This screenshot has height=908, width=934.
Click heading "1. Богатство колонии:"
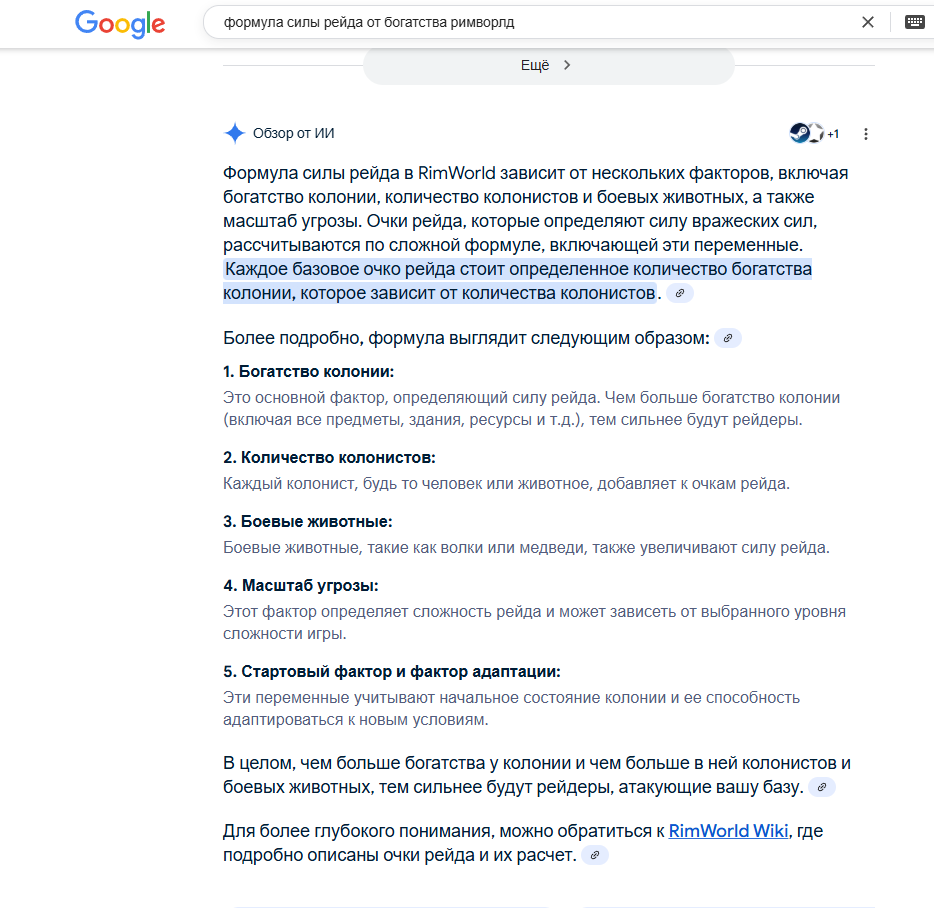309,372
